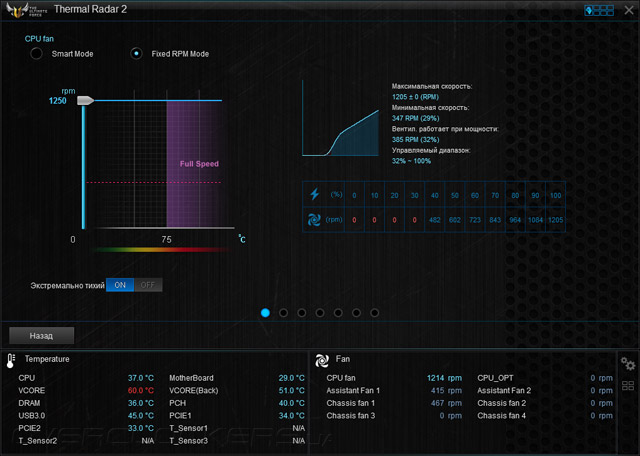Screen dimensions: 640x456
Task: Click the PCIE1 34.0 °C reading
Action: tap(291, 416)
